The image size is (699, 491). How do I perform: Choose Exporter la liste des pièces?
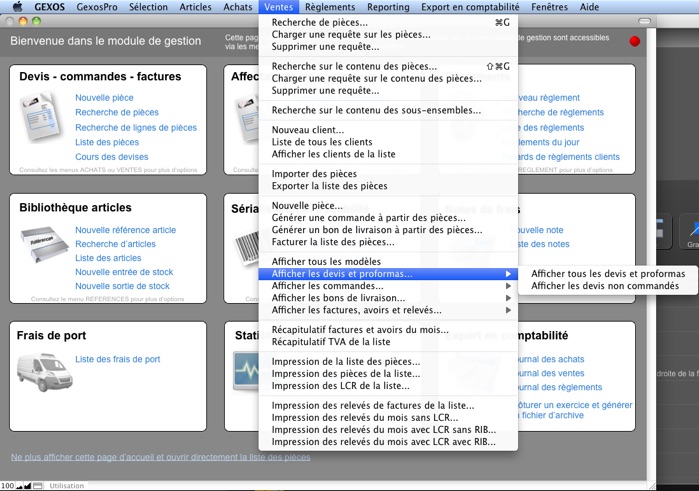click(x=388, y=186)
